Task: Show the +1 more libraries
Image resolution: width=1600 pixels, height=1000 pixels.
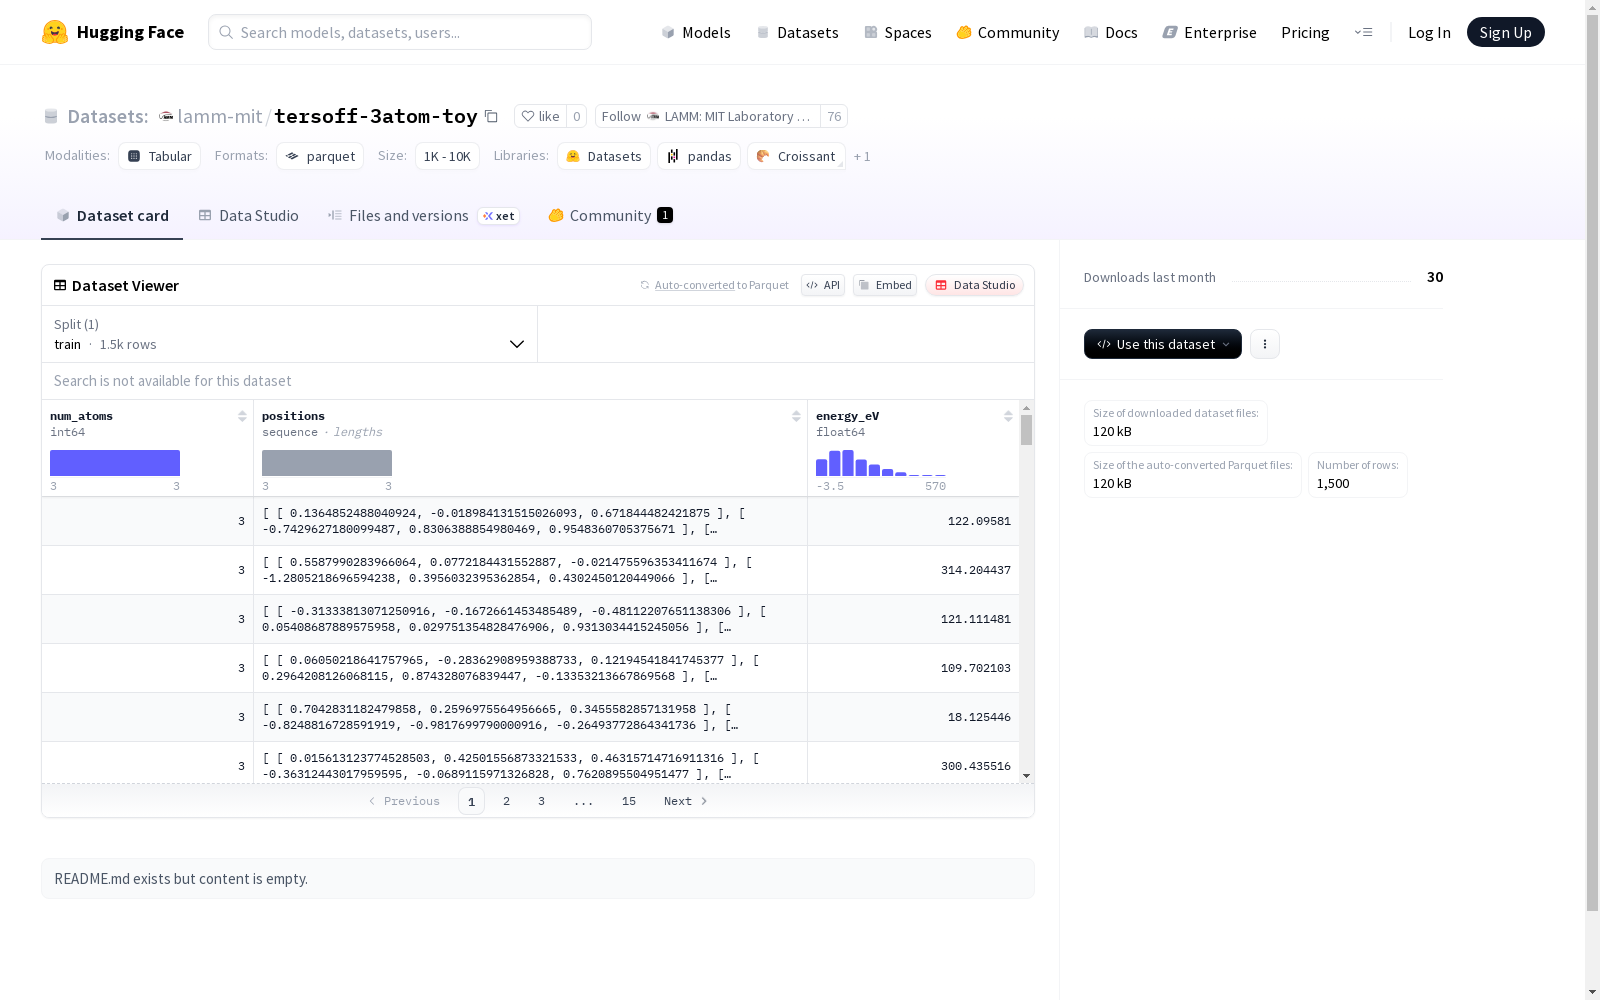Action: coord(862,157)
